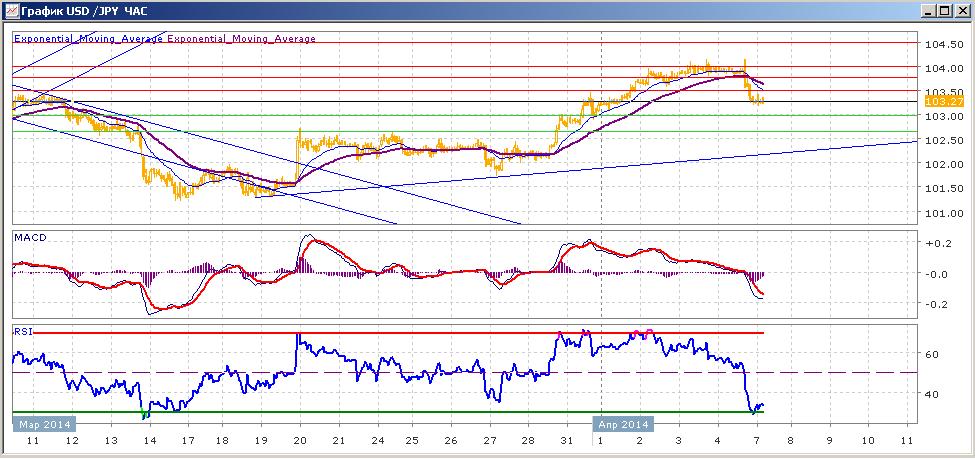The image size is (975, 459).
Task: Click the title 'График USD /JPY ЧАС'
Action: click(x=85, y=11)
